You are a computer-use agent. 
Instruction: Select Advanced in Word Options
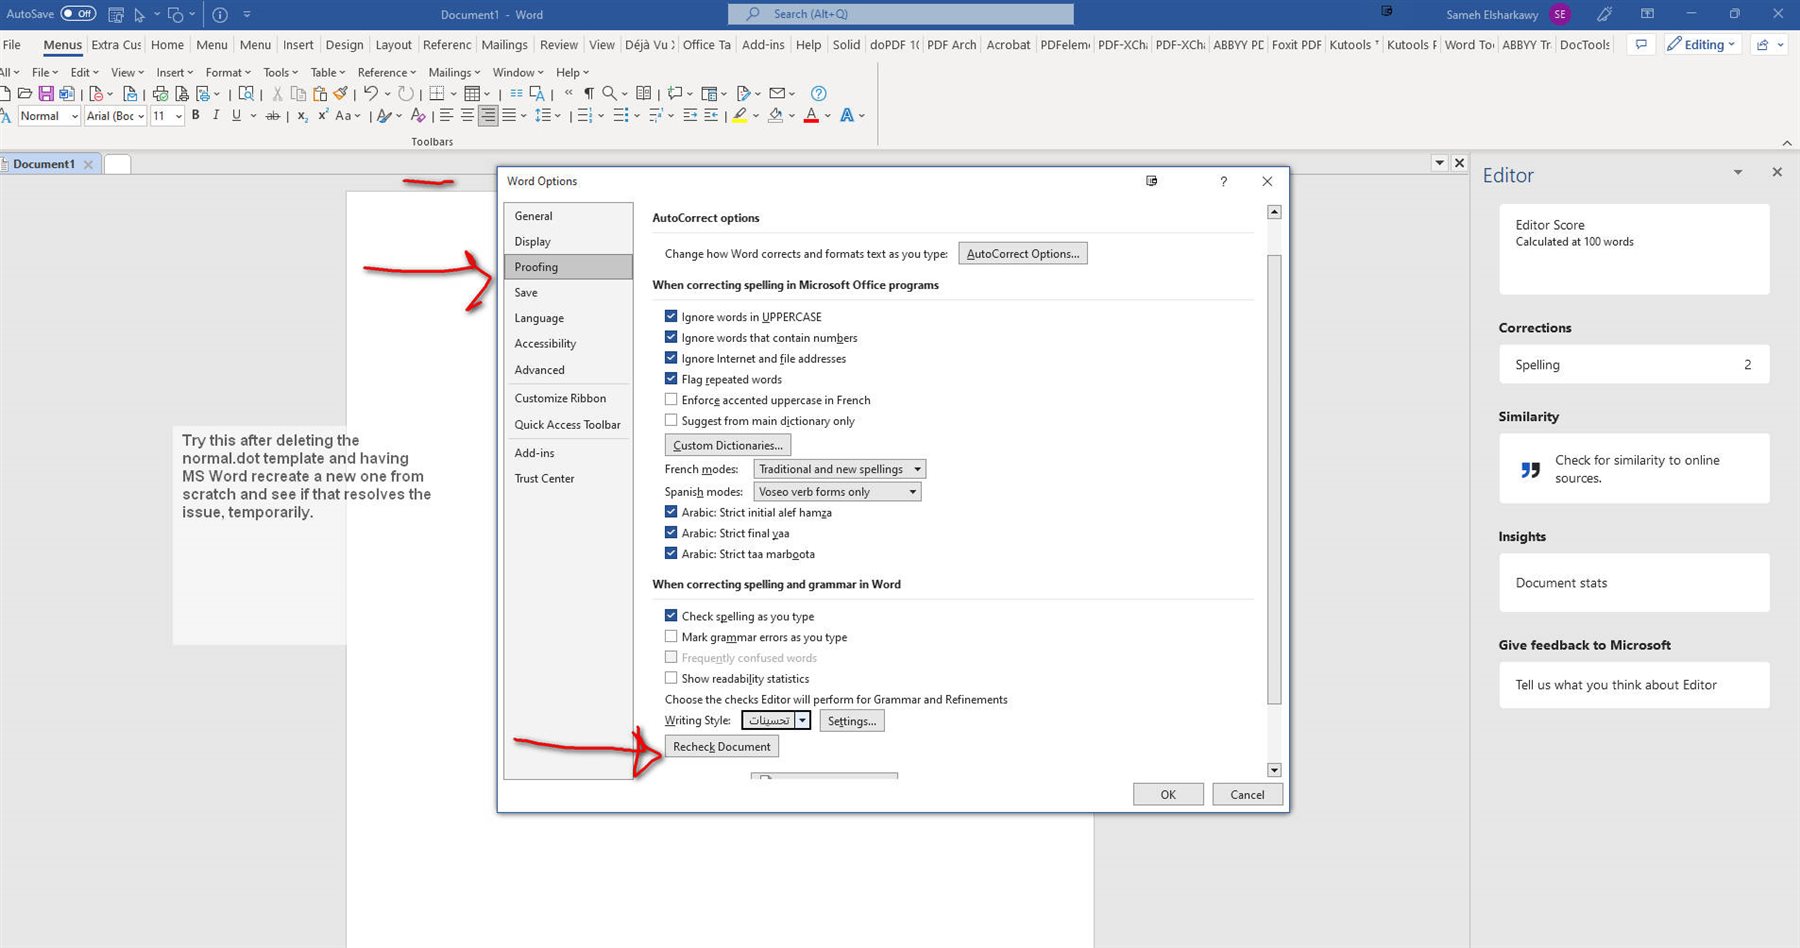click(568, 369)
